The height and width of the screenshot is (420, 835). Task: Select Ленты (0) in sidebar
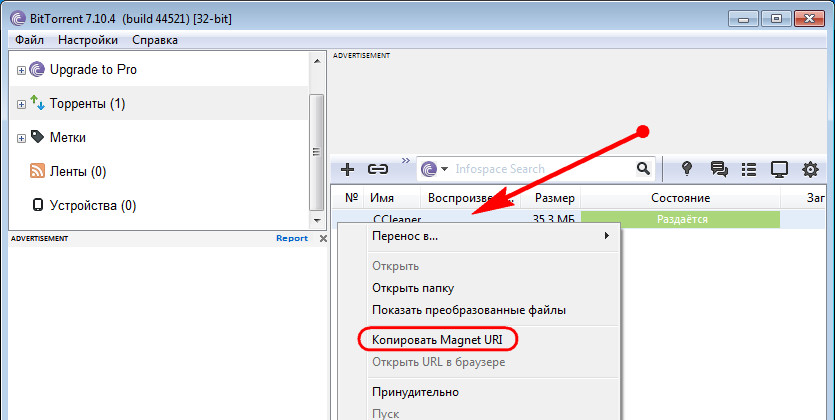pos(78,171)
